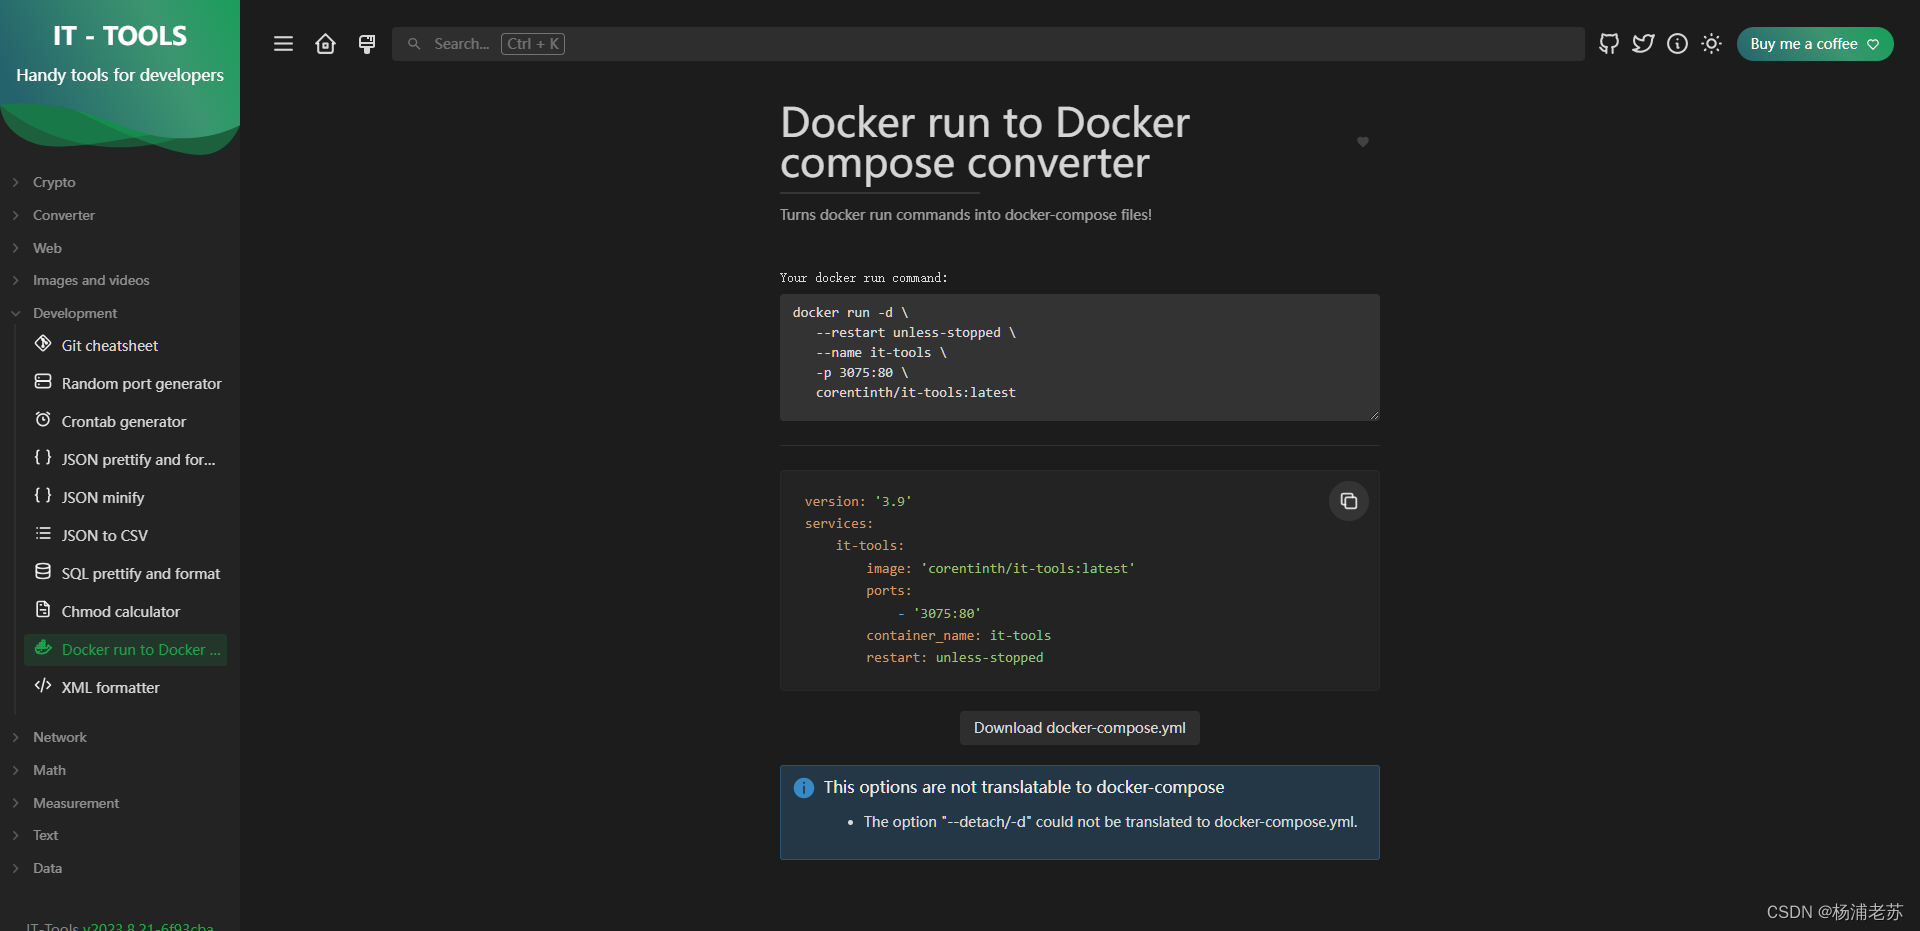Click the IT - TOOLS logo title
Screen dimensions: 1920x931
tap(120, 36)
